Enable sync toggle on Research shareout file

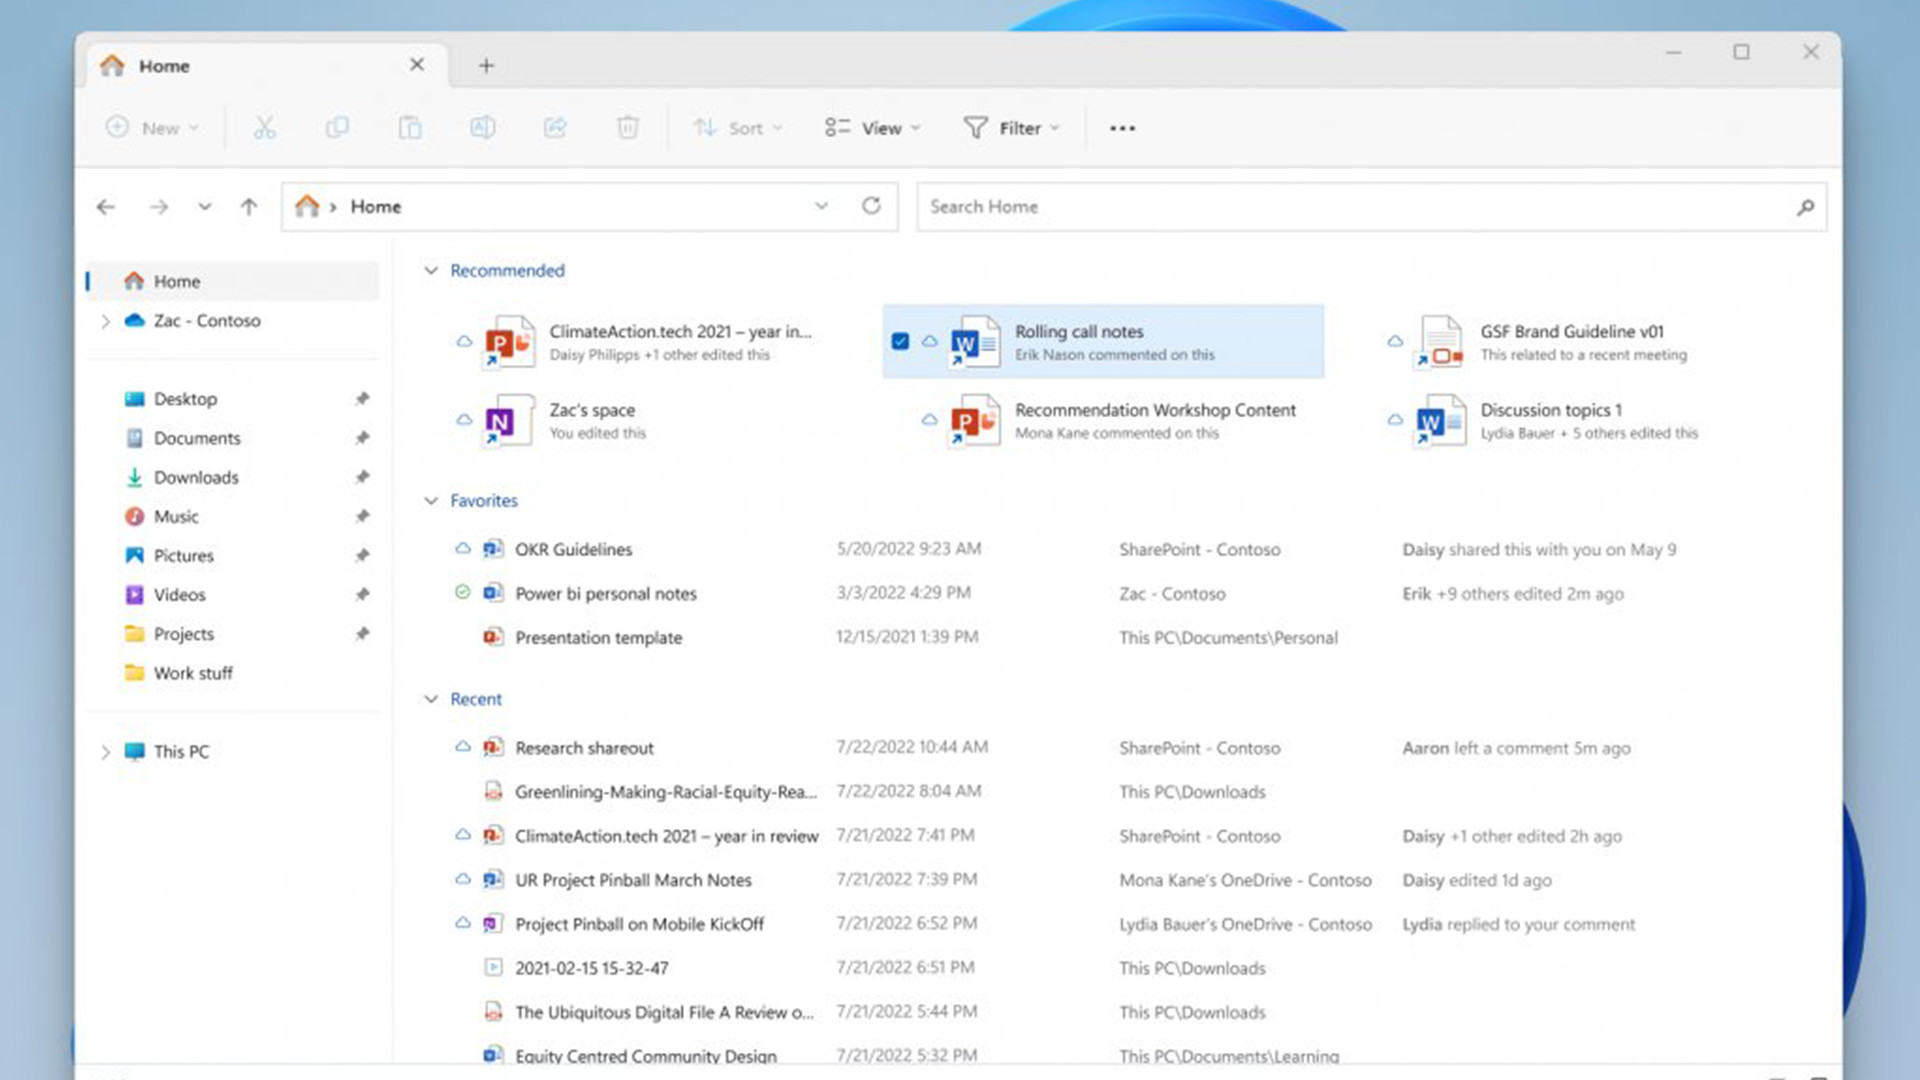[460, 748]
